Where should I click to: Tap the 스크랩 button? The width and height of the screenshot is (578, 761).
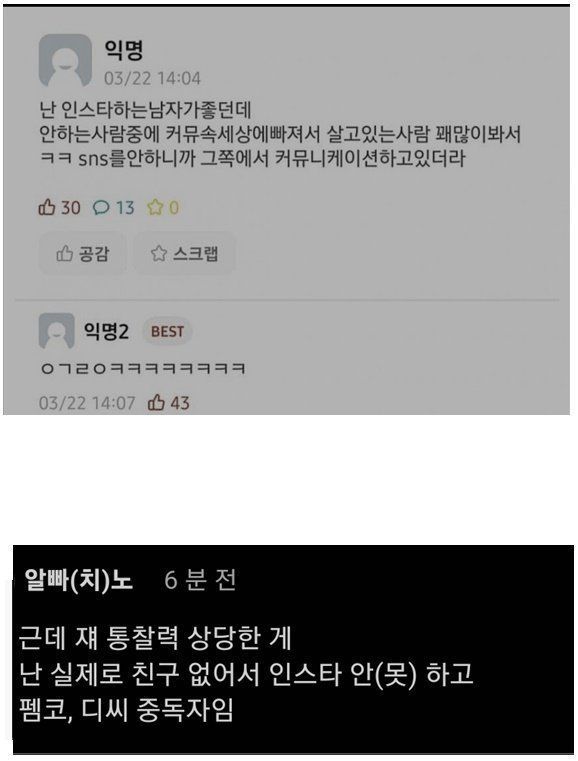pyautogui.click(x=185, y=253)
